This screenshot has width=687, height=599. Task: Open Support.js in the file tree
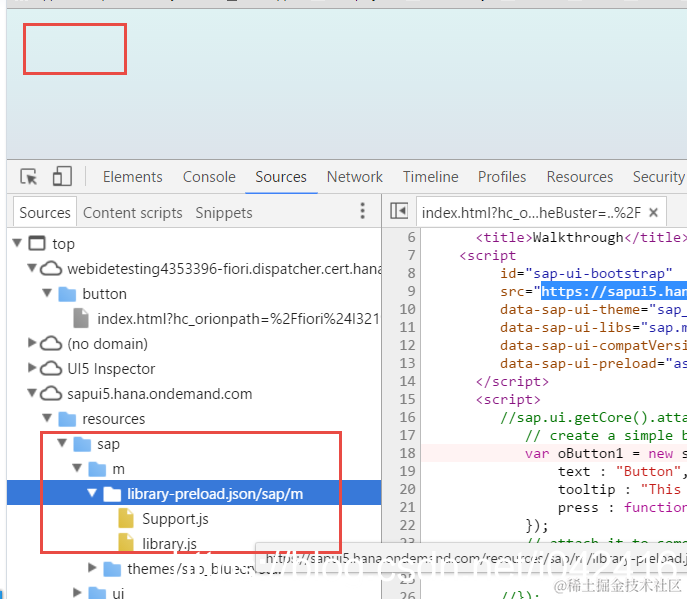tap(175, 519)
